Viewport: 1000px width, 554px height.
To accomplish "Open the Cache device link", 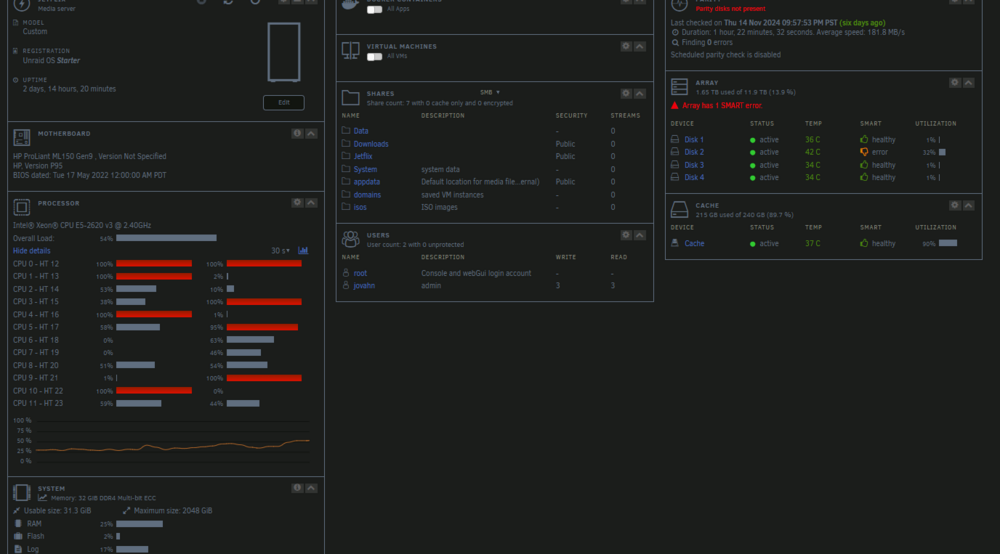I will tap(695, 244).
